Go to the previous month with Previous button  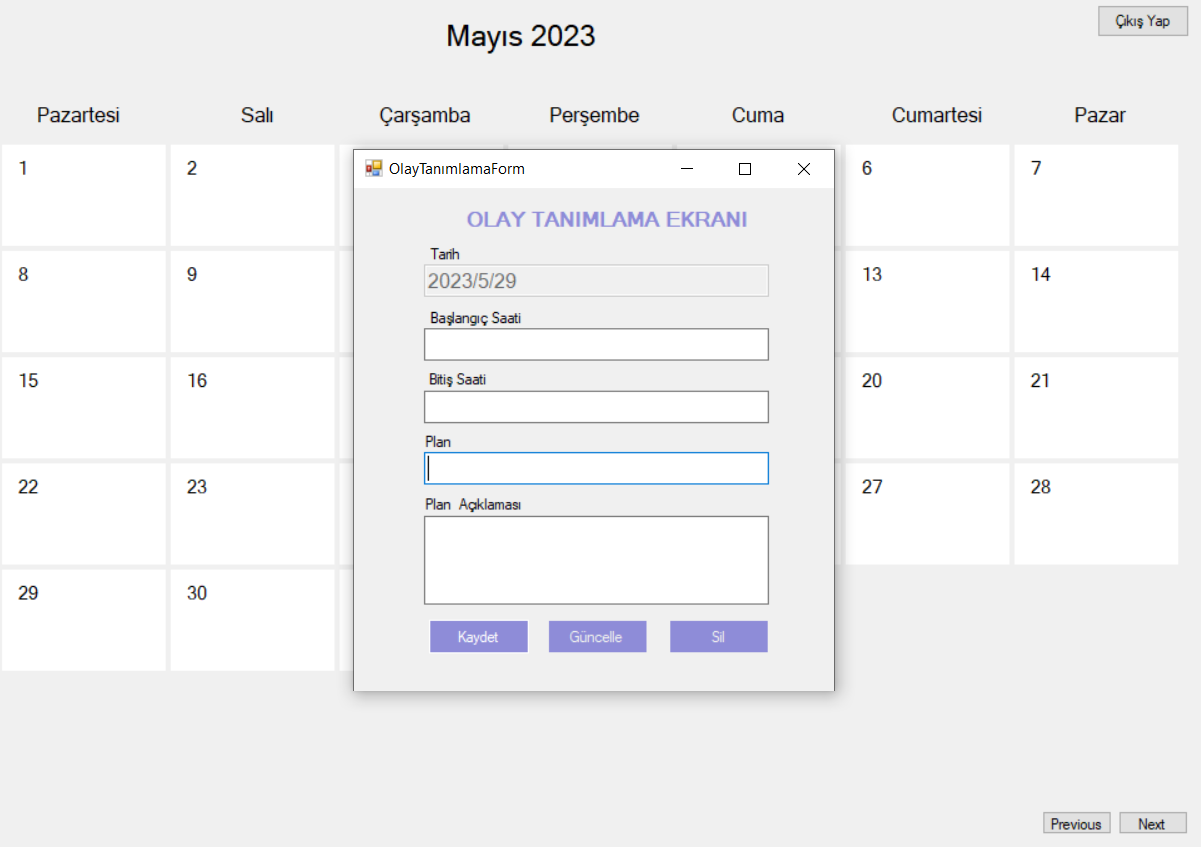point(1076,823)
